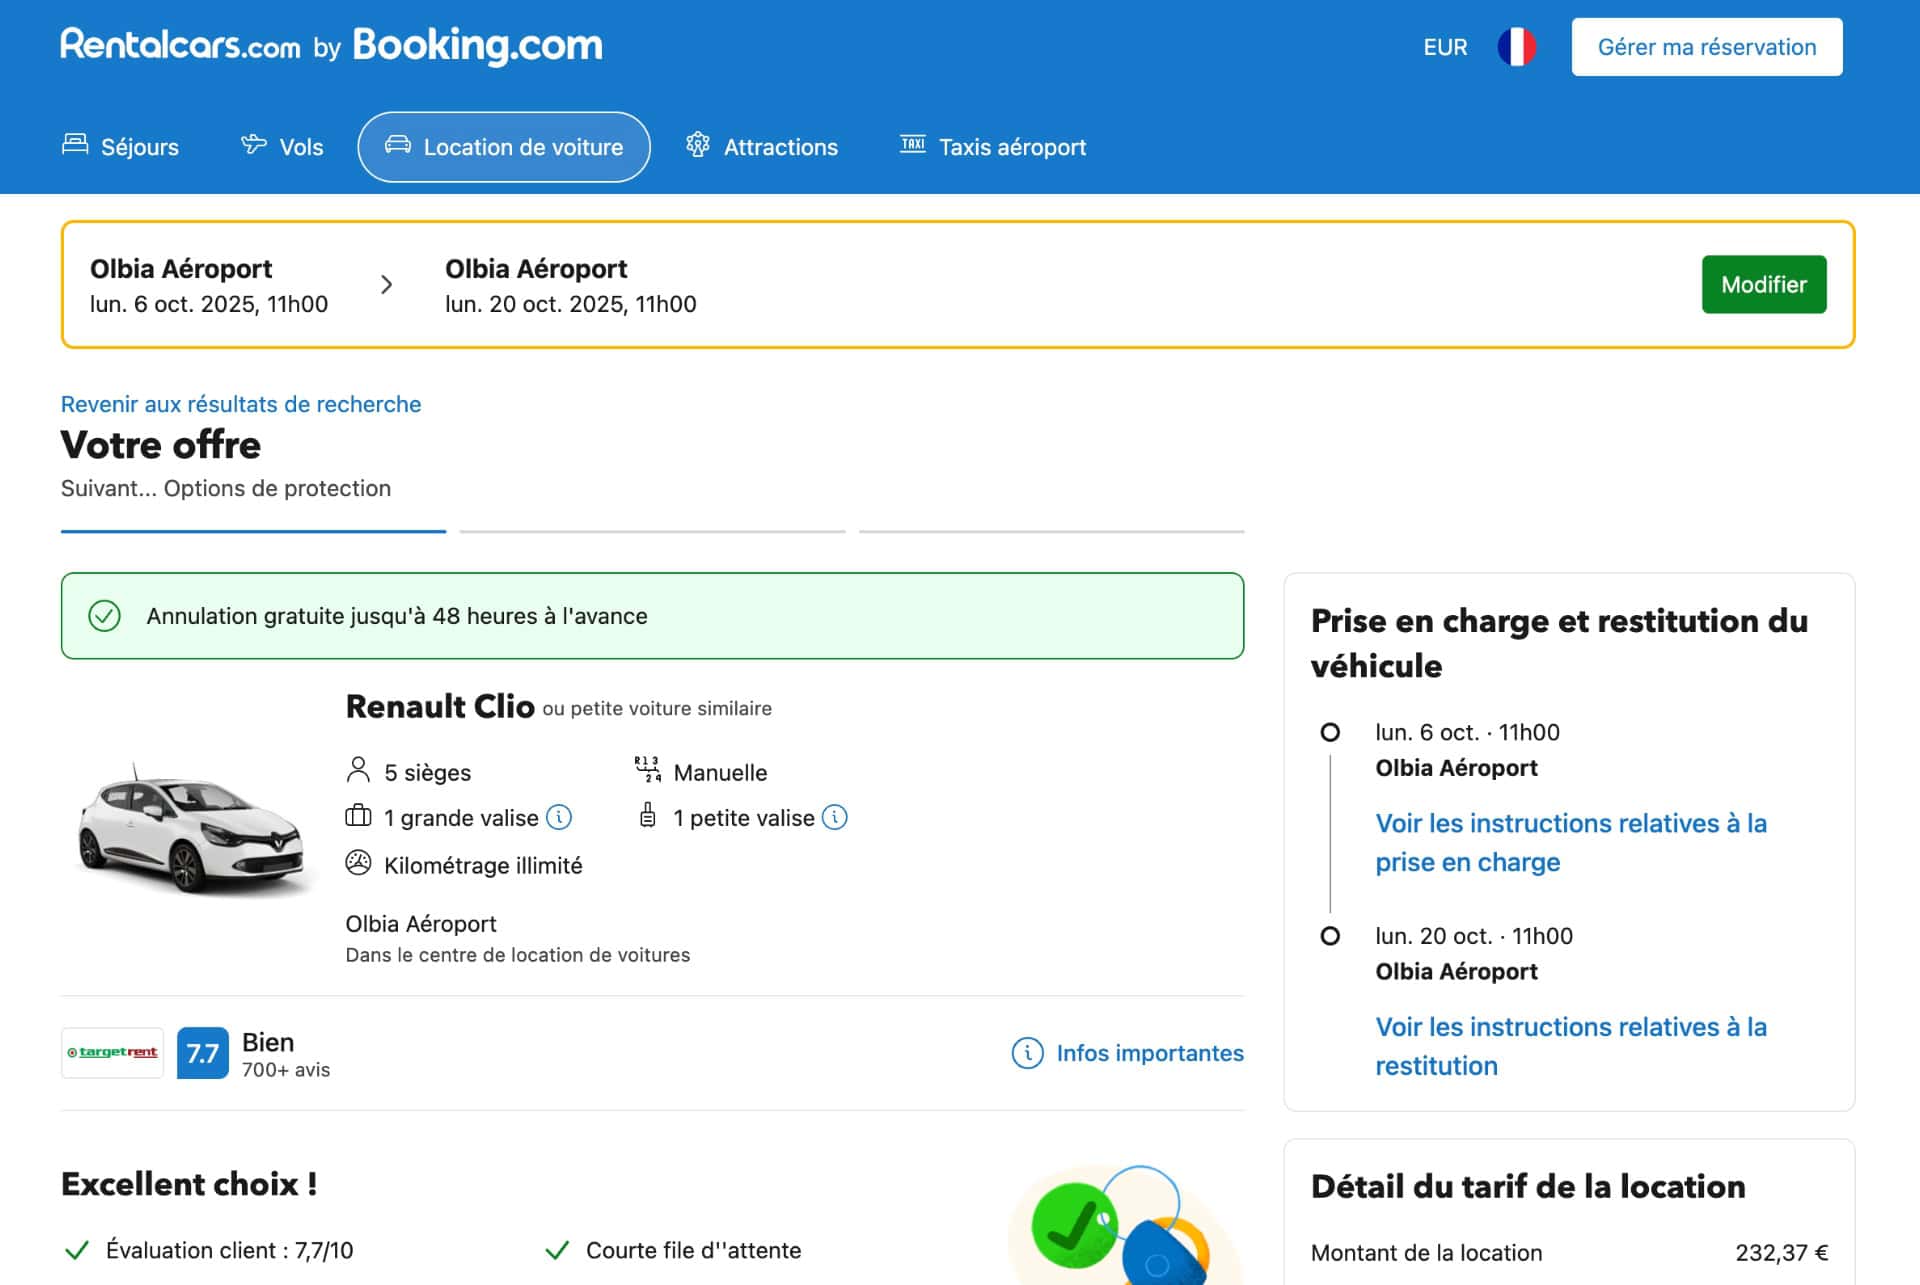The image size is (1920, 1285).
Task: Select Location de voiture tab
Action: [x=504, y=147]
